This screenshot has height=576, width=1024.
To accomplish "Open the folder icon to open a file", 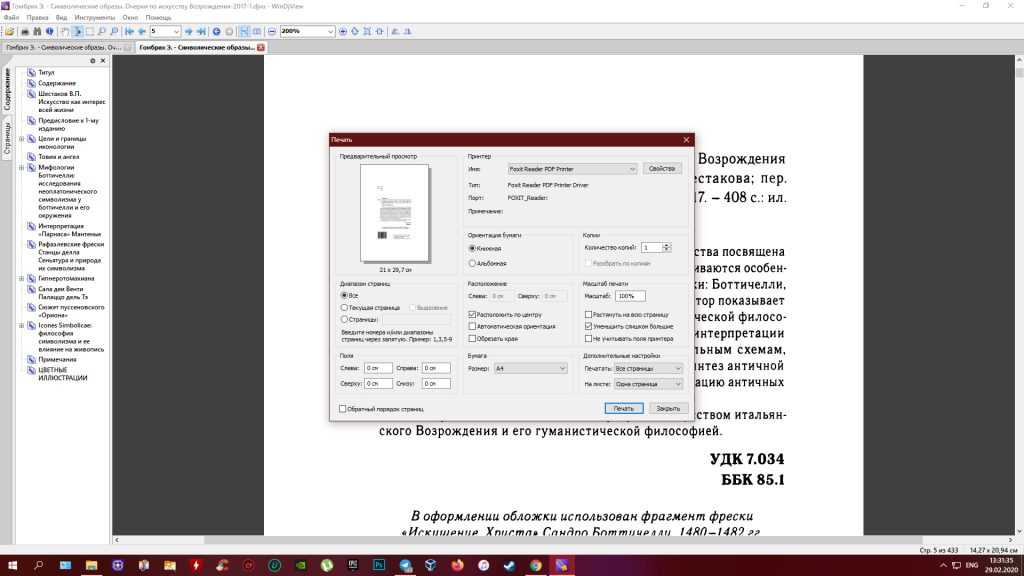I will [7, 31].
